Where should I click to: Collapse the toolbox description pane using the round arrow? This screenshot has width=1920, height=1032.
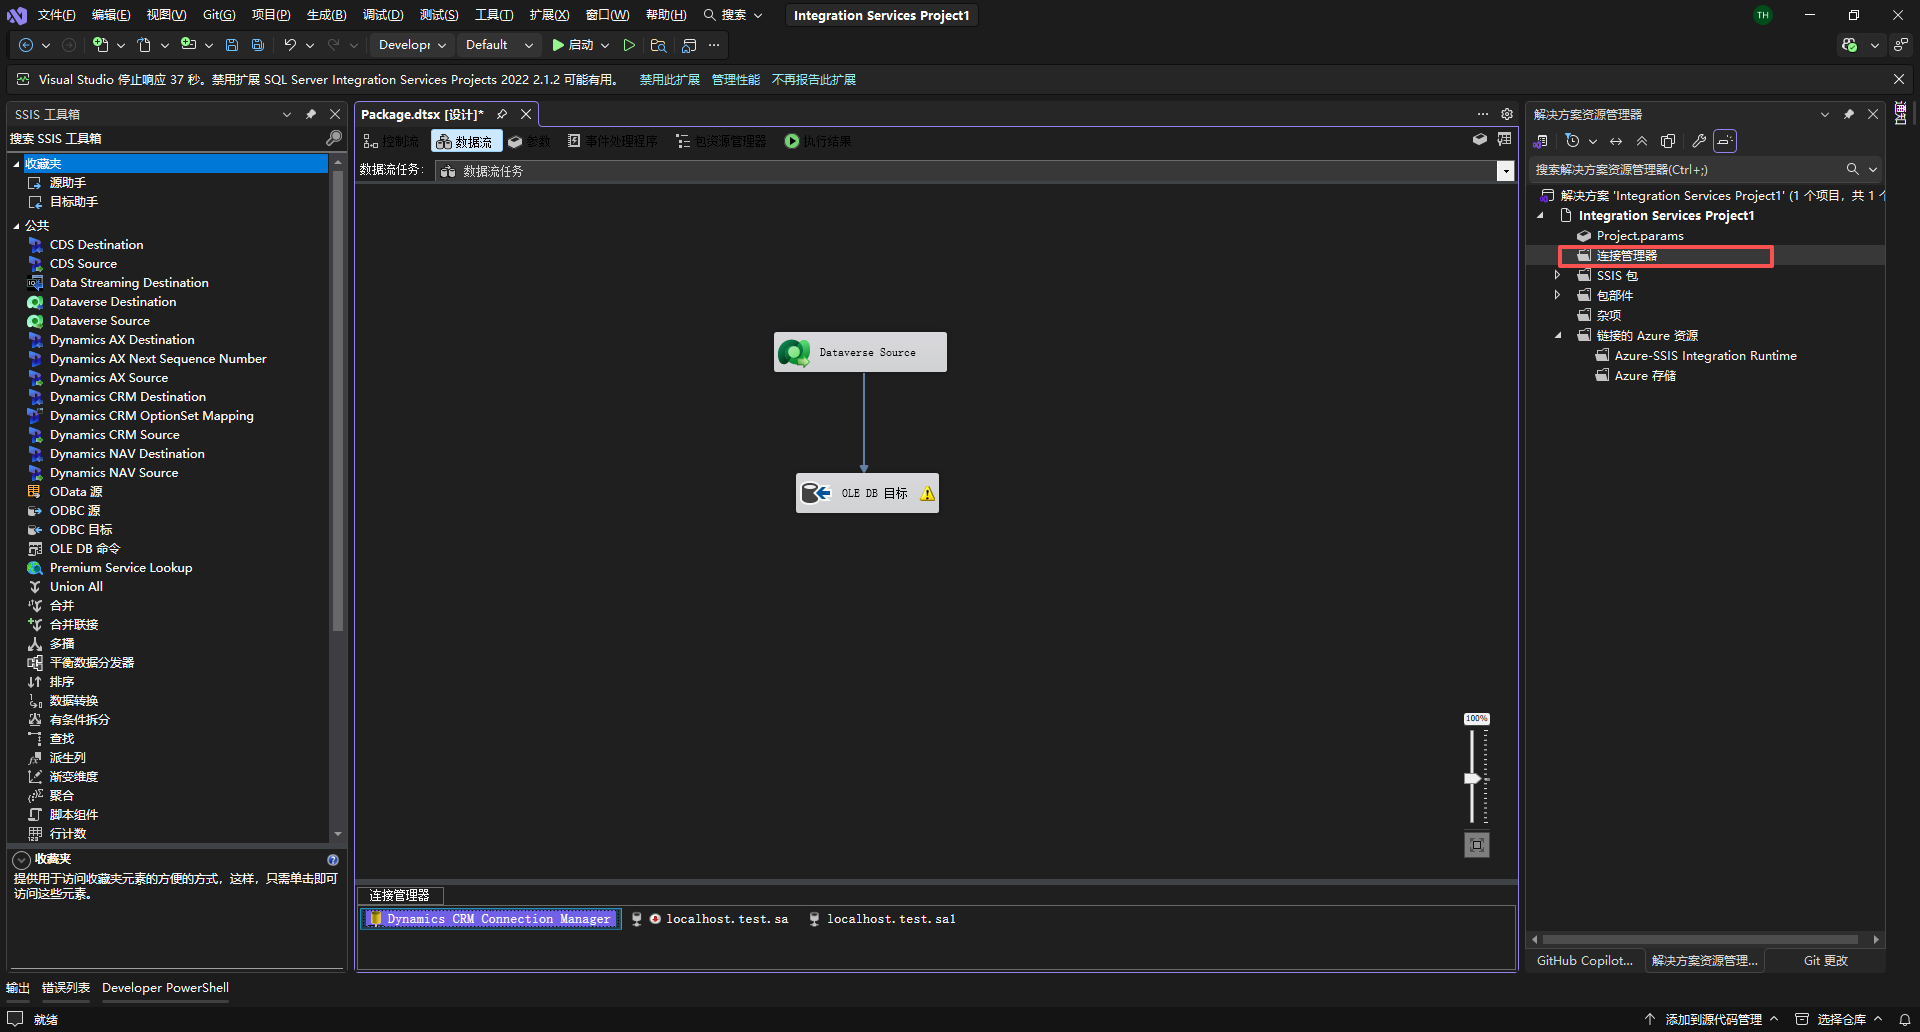pos(21,860)
